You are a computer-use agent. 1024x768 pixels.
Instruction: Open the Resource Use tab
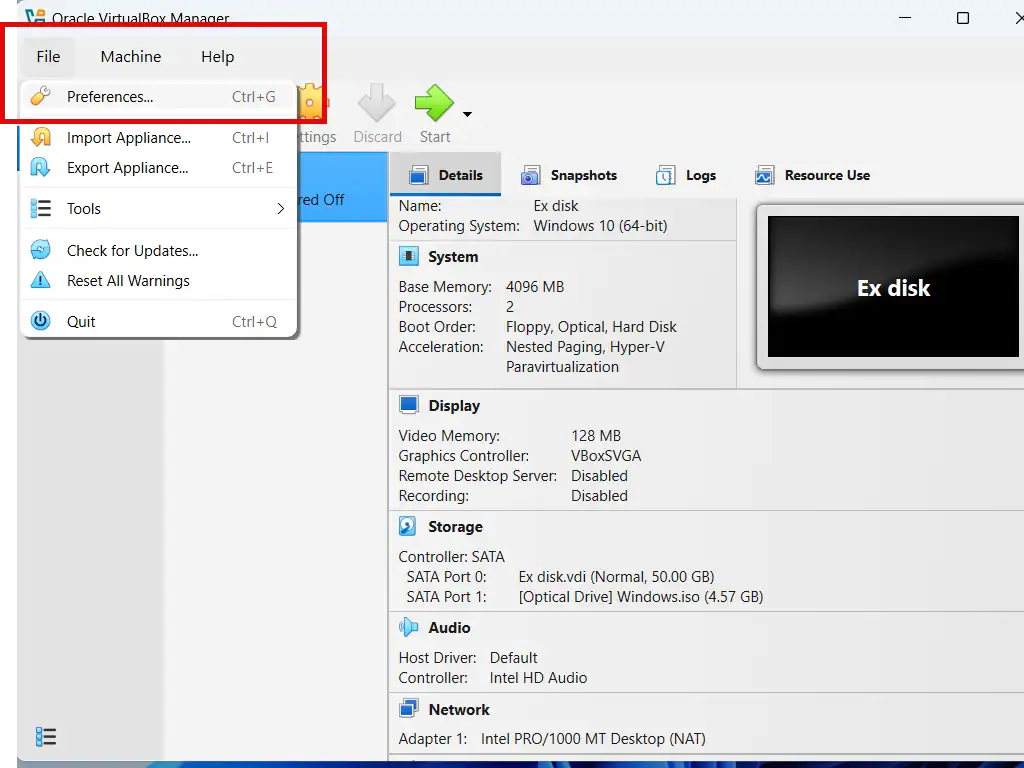coord(812,176)
